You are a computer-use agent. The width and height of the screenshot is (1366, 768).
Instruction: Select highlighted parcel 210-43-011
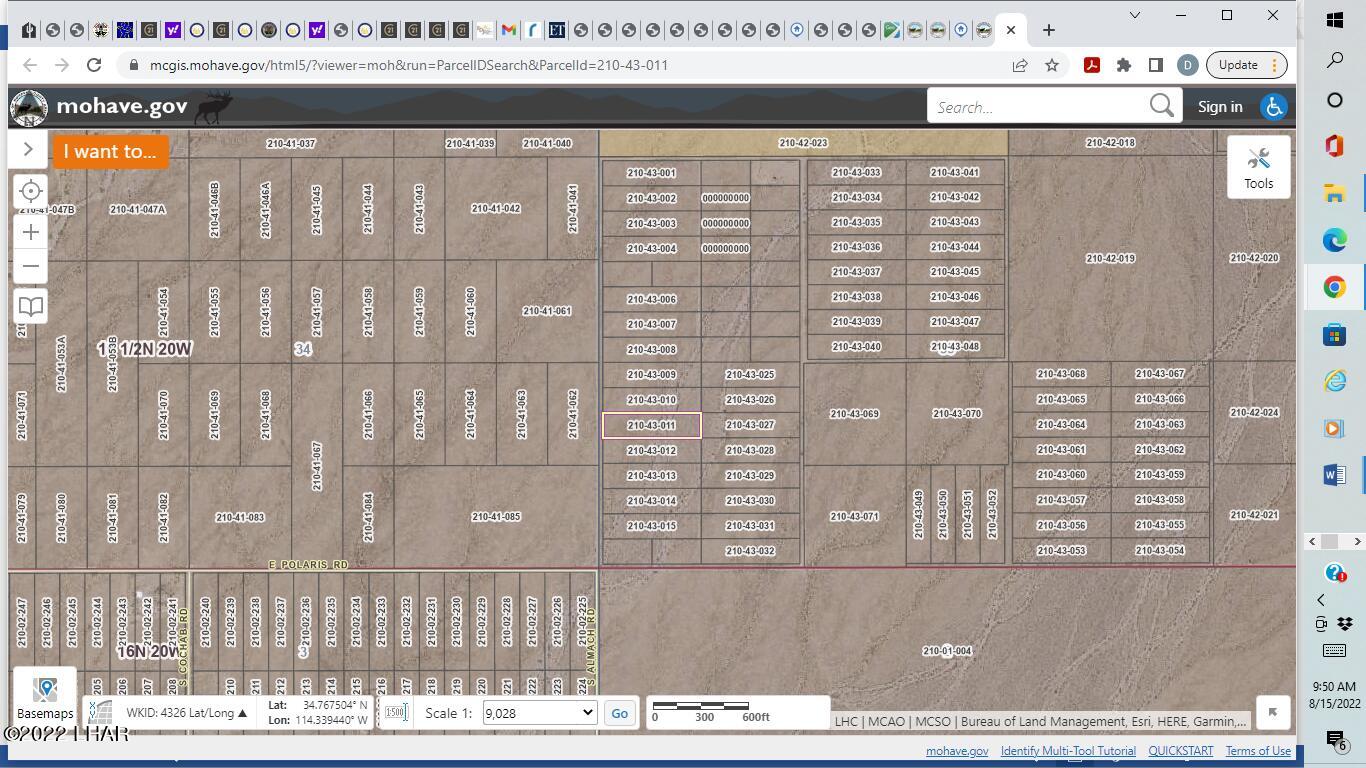click(651, 425)
